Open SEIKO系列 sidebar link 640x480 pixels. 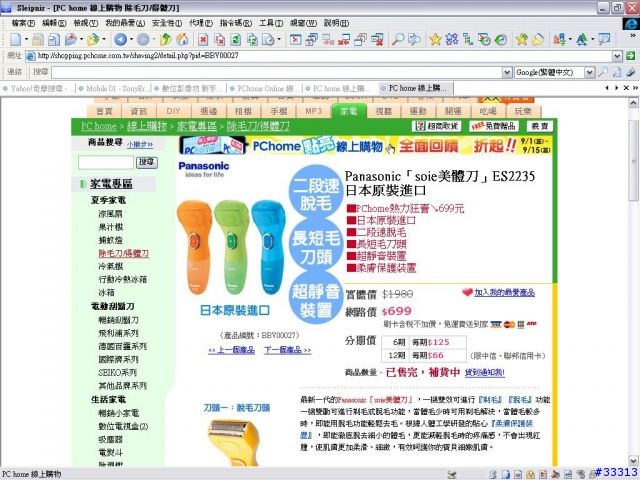118,372
